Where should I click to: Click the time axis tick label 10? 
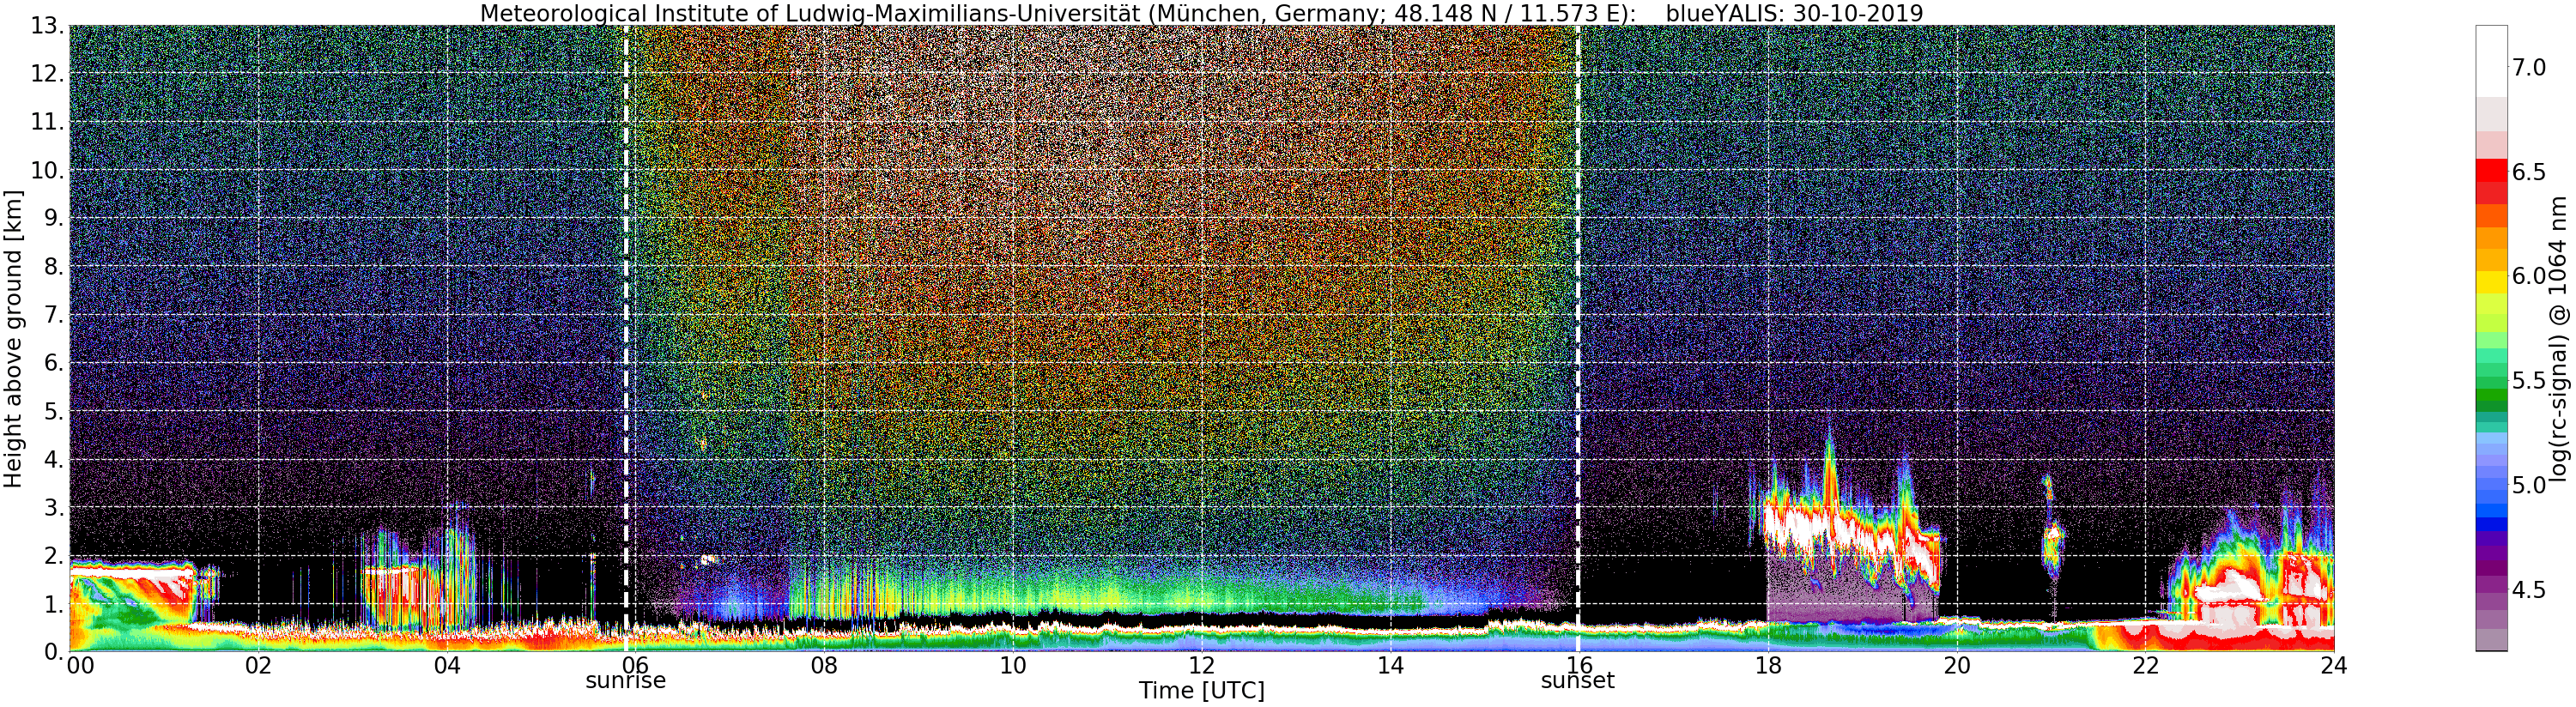pos(1013,666)
